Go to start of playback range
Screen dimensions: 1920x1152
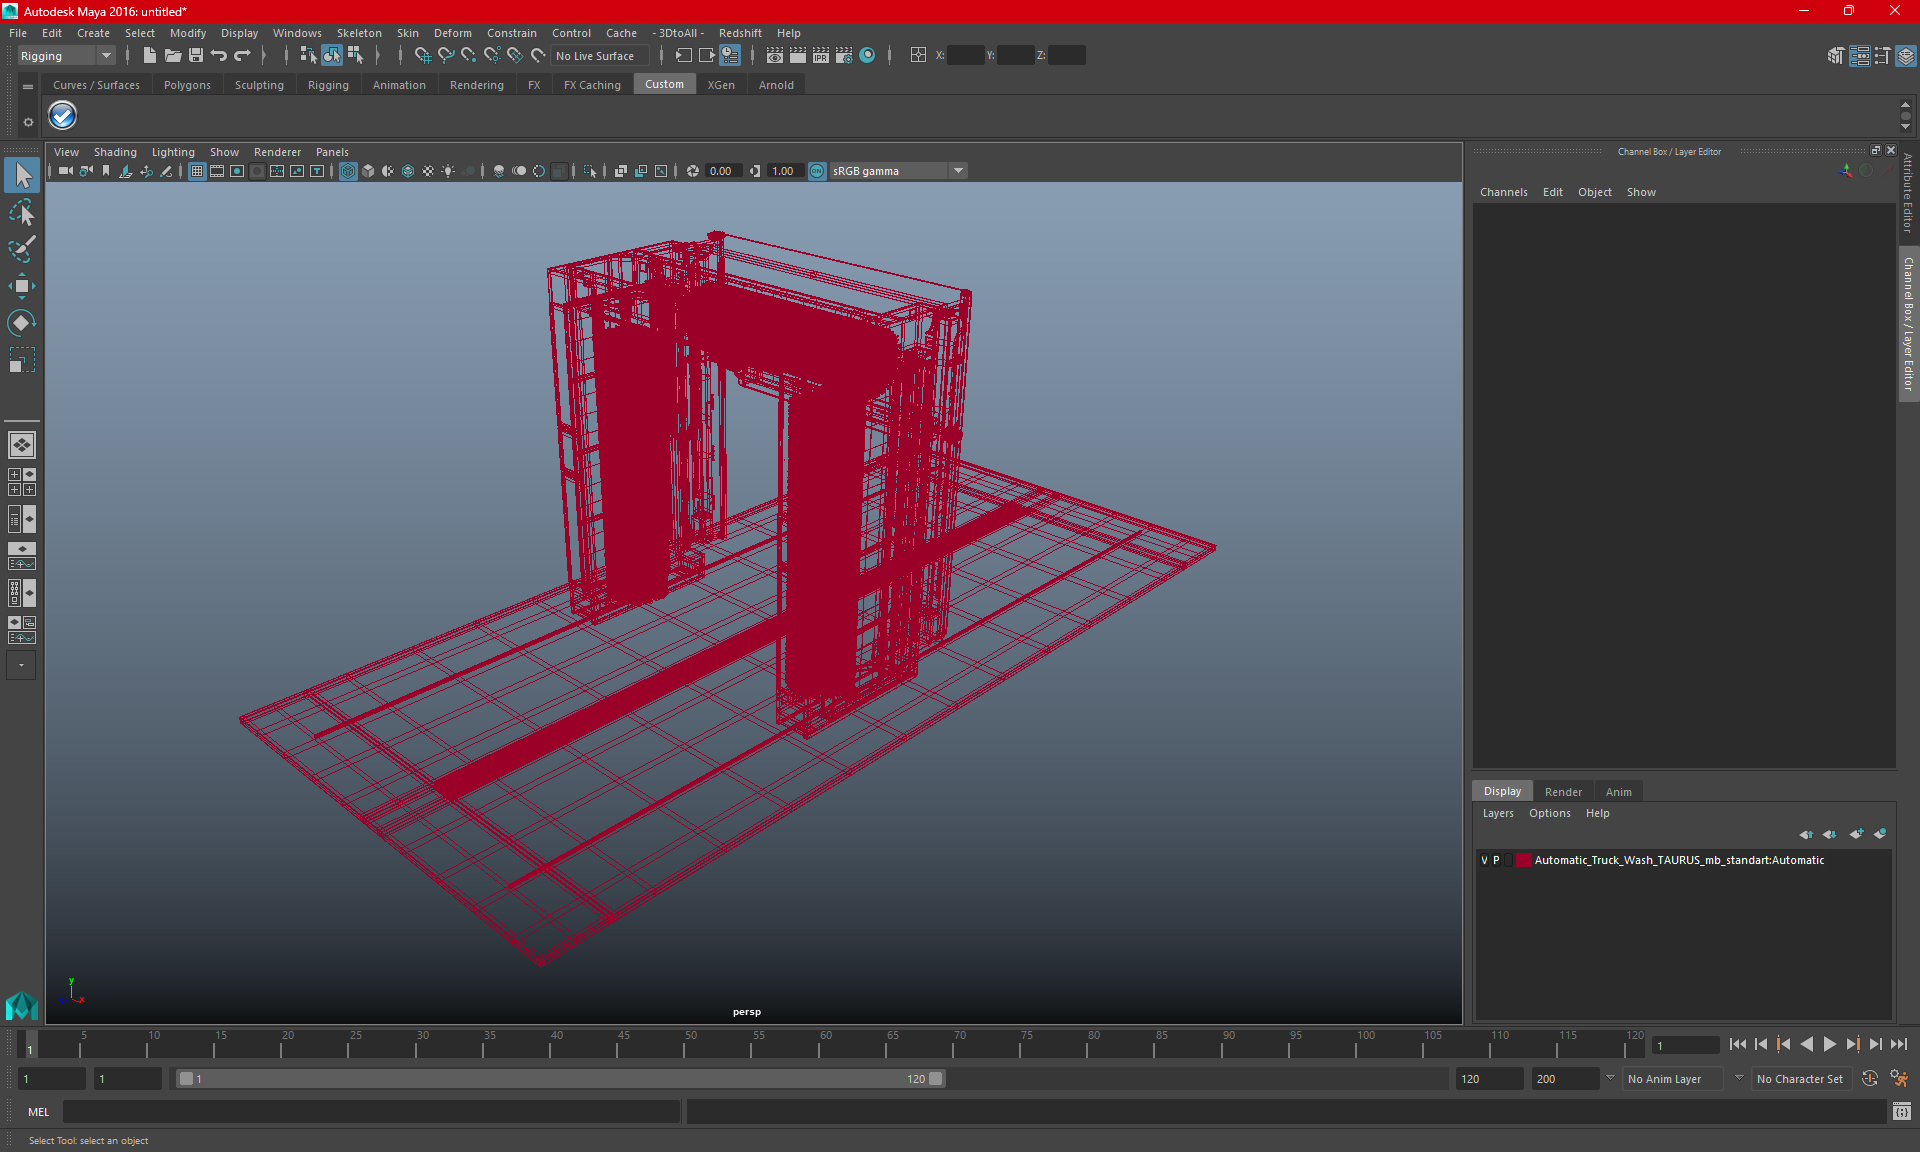(x=1738, y=1044)
